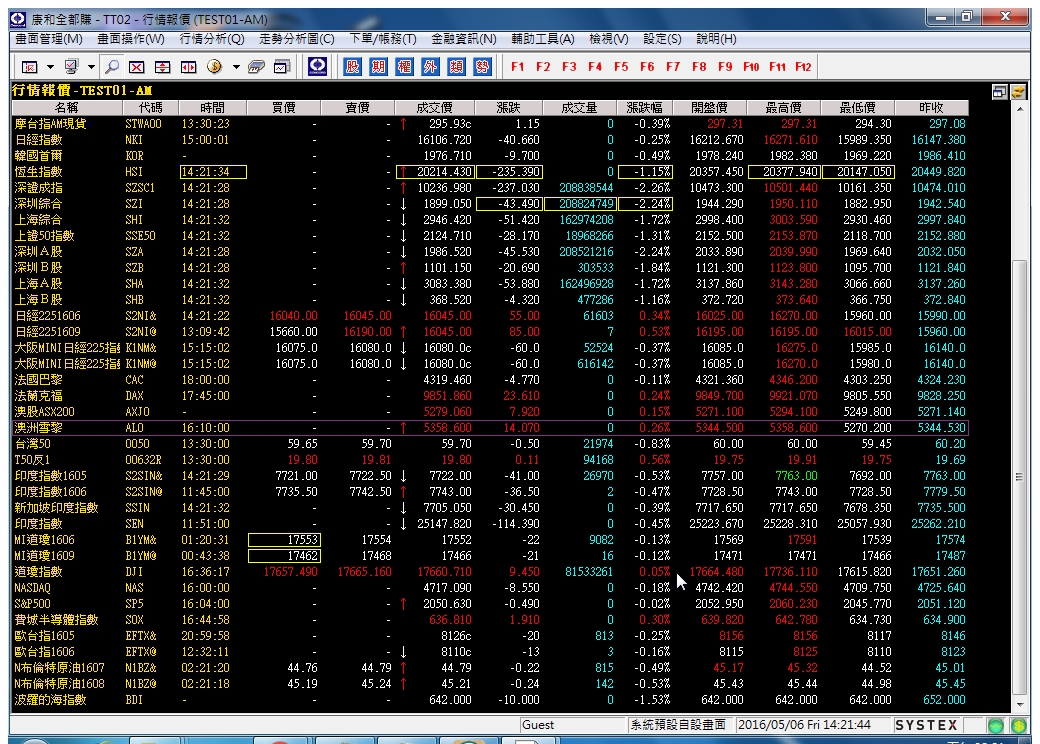The image size is (1040, 744).
Task: Click the 成交量 column header
Action: point(579,107)
